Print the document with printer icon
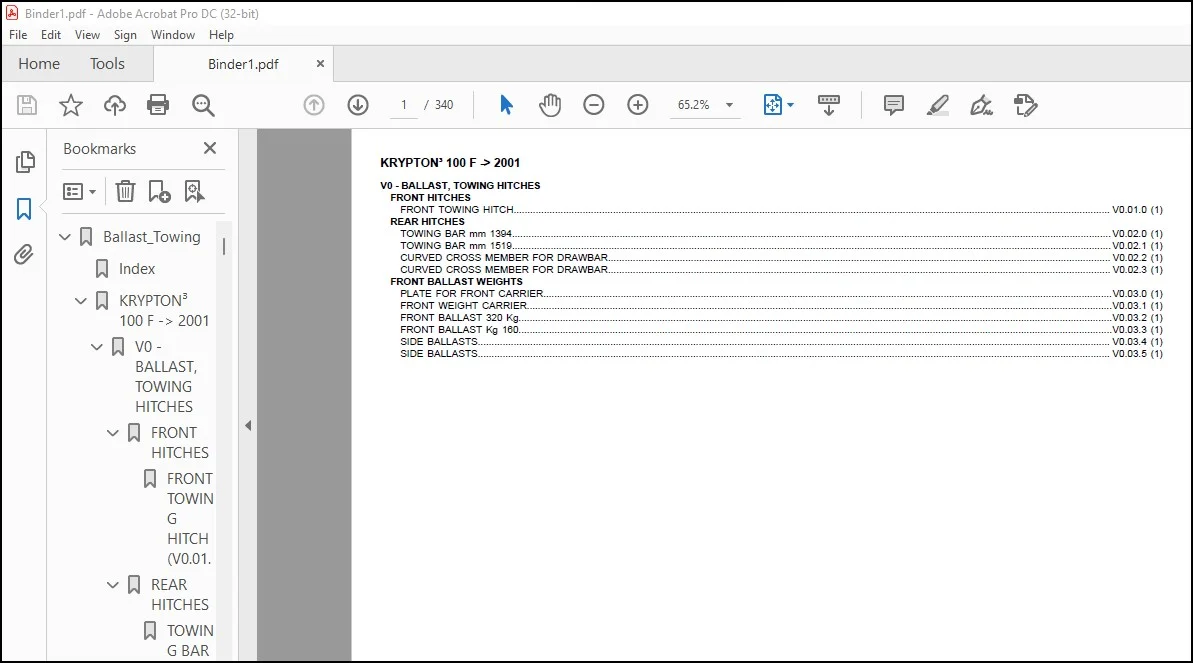 (158, 105)
